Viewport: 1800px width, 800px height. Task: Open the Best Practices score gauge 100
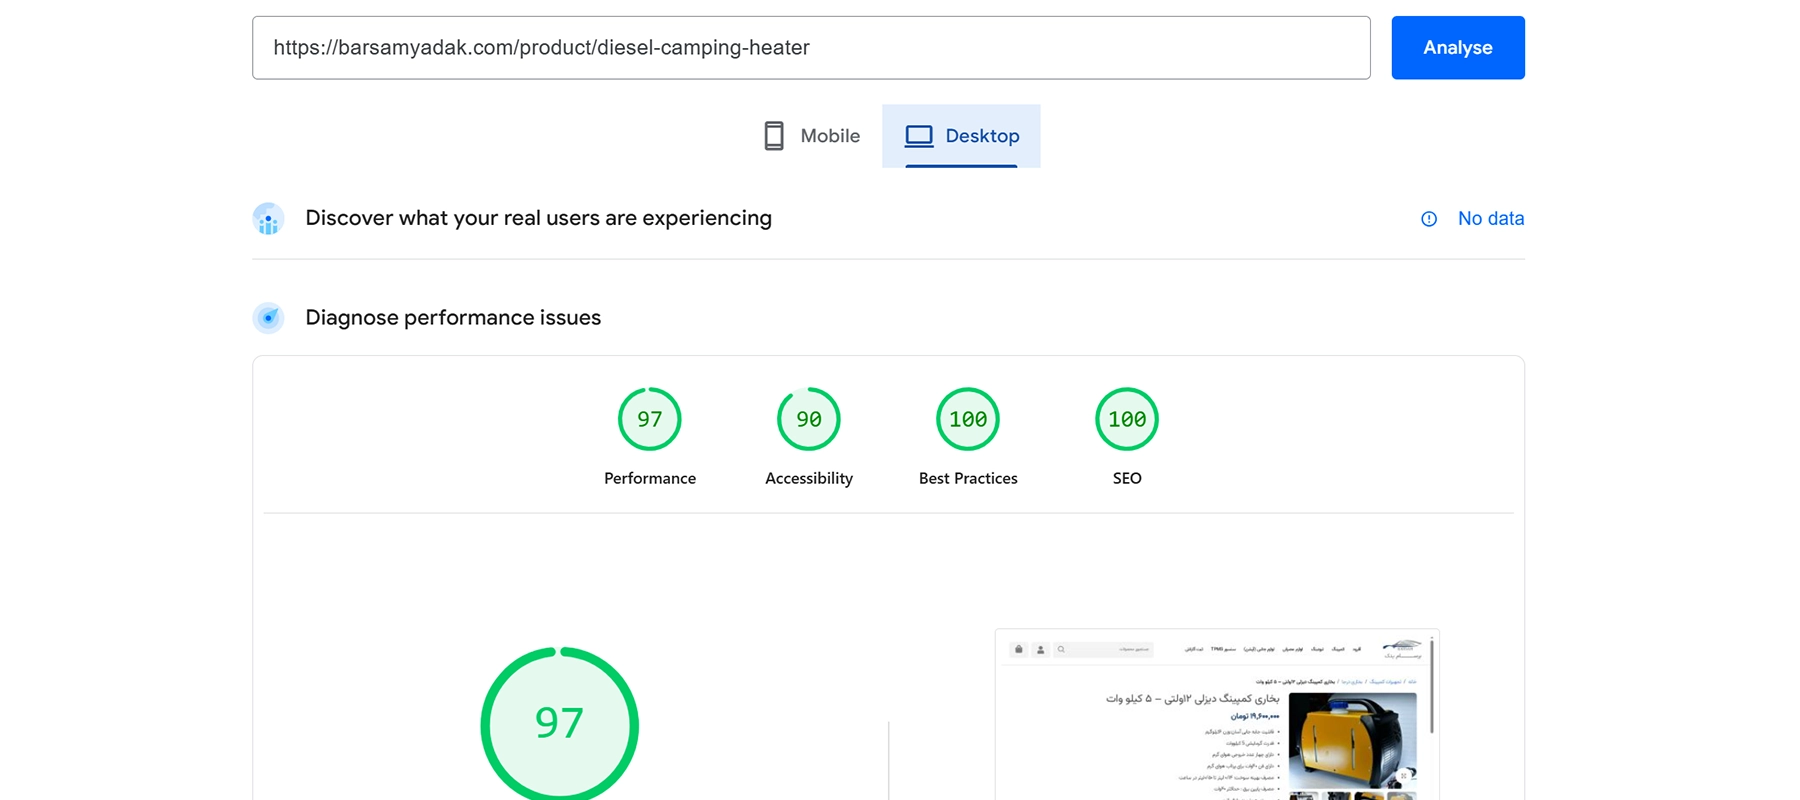point(968,419)
